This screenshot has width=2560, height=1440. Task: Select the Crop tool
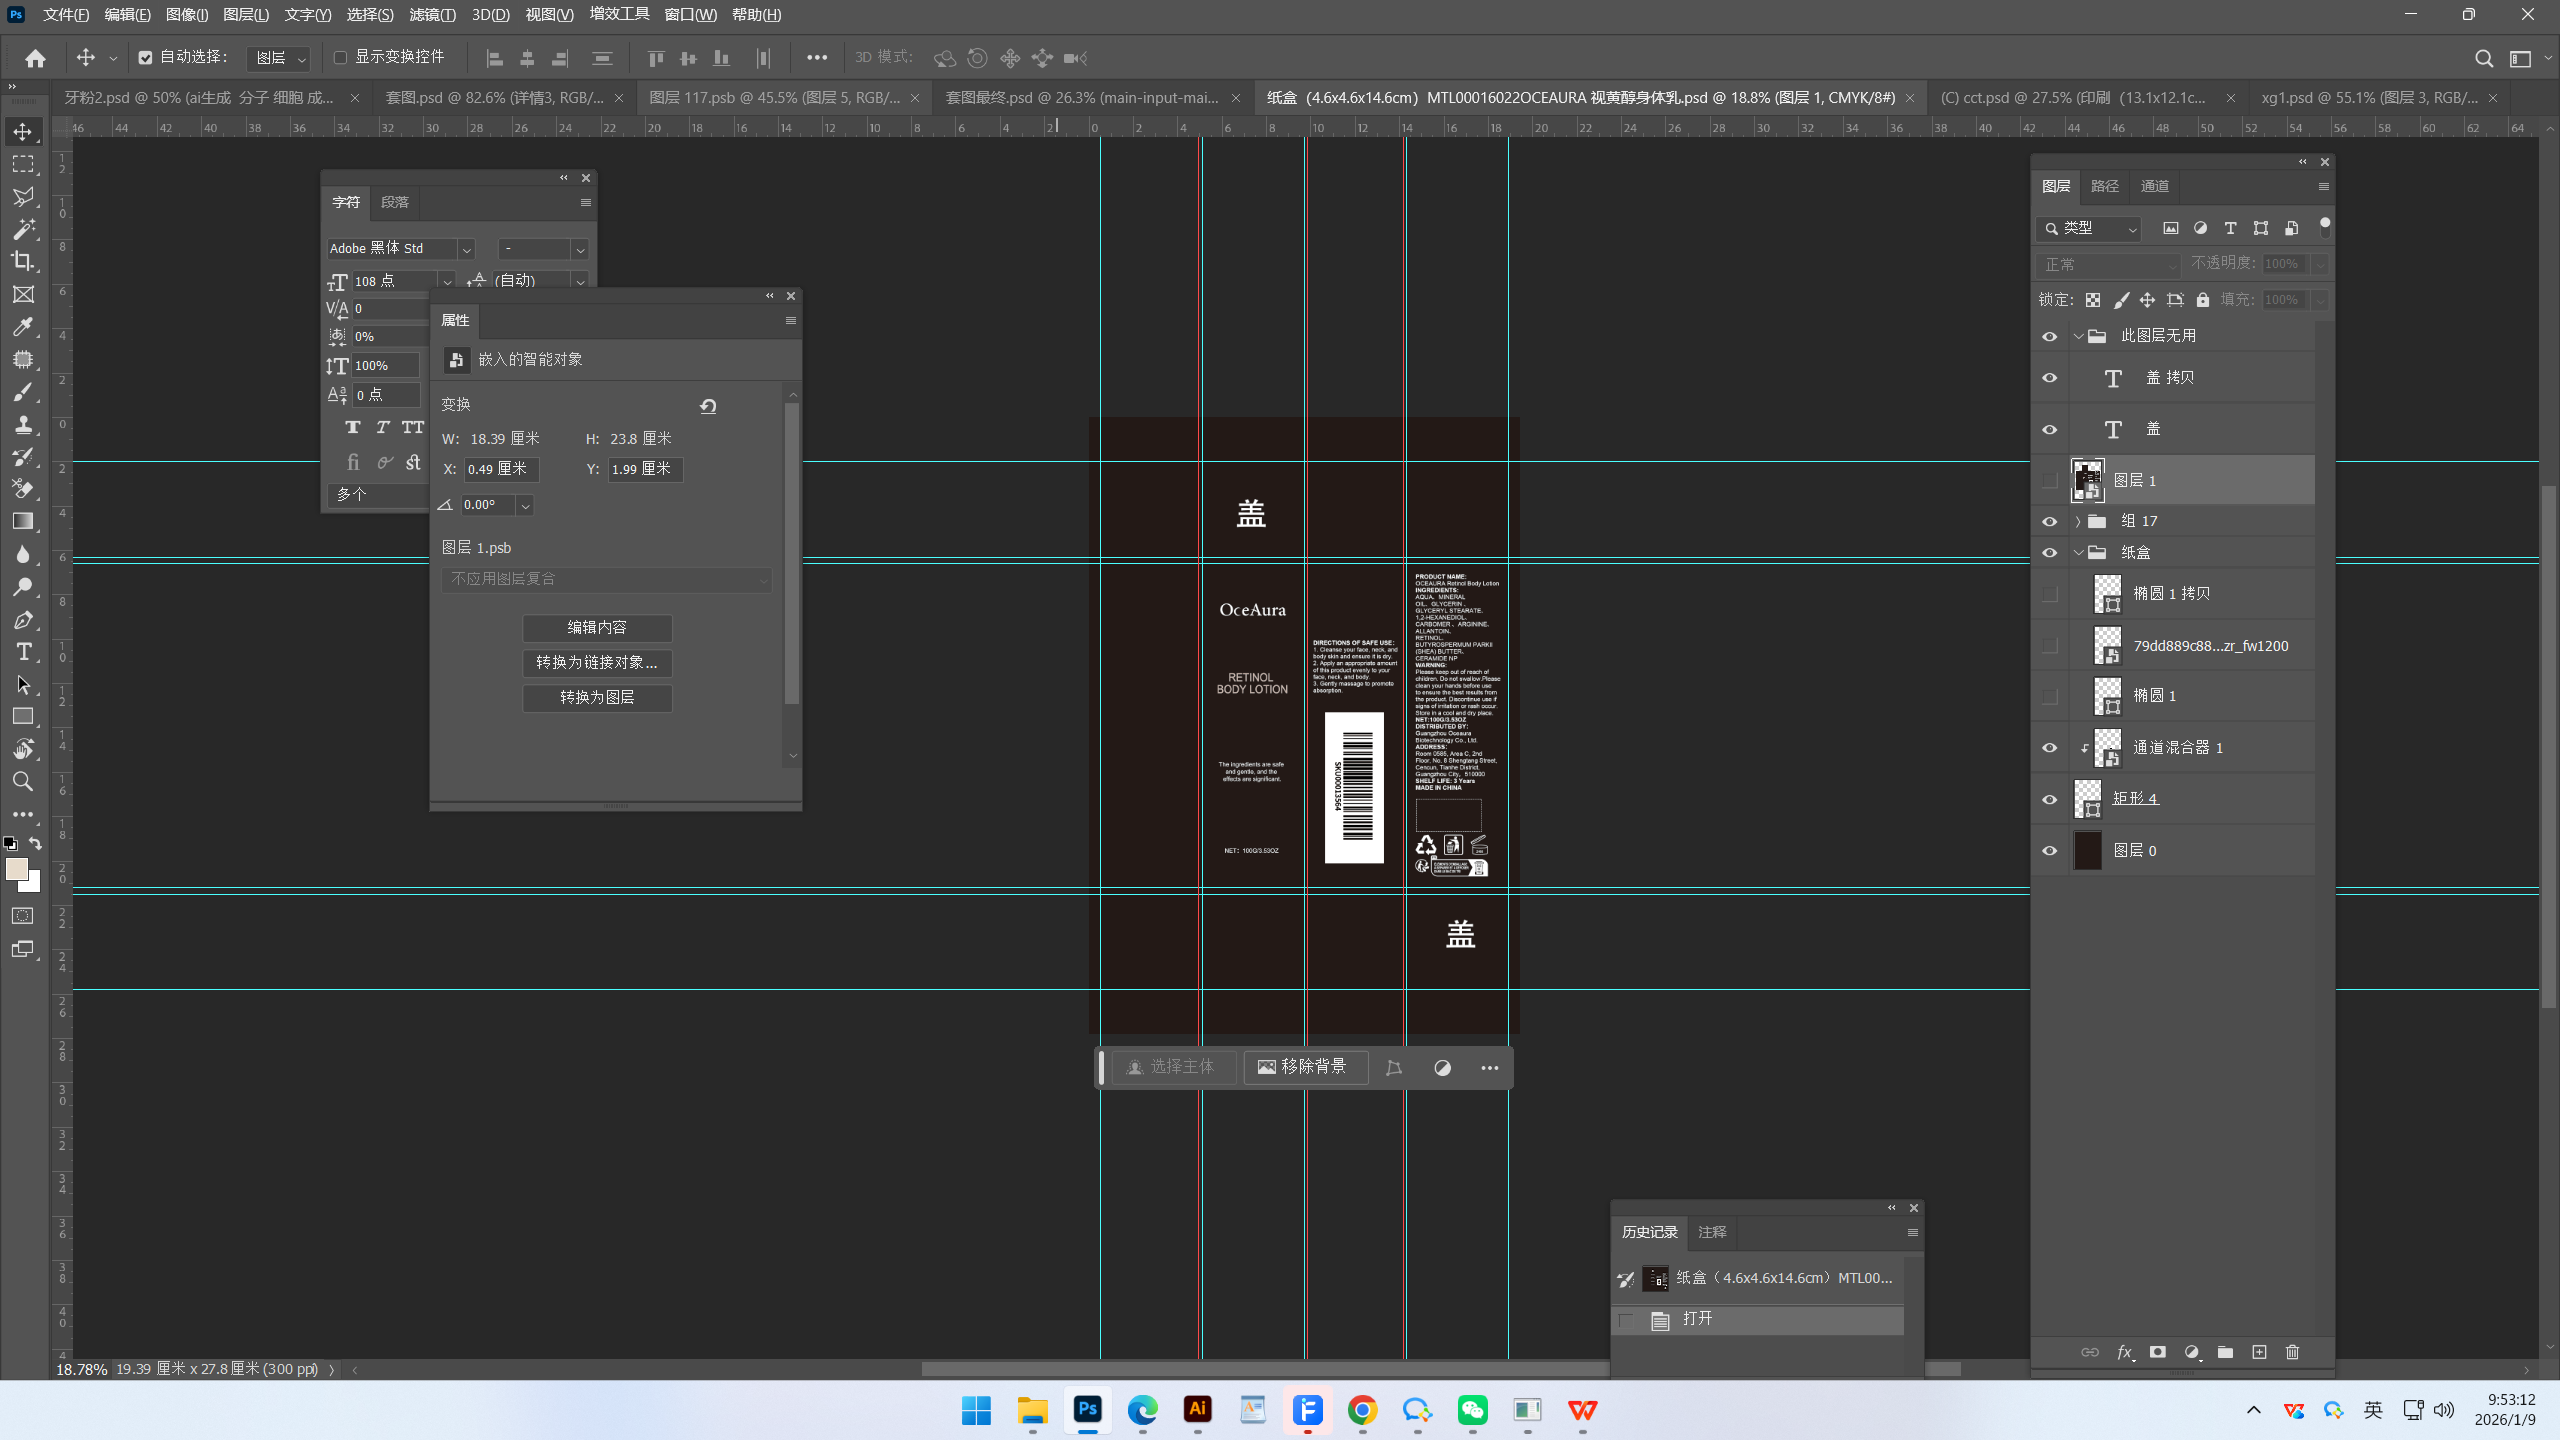click(x=22, y=262)
